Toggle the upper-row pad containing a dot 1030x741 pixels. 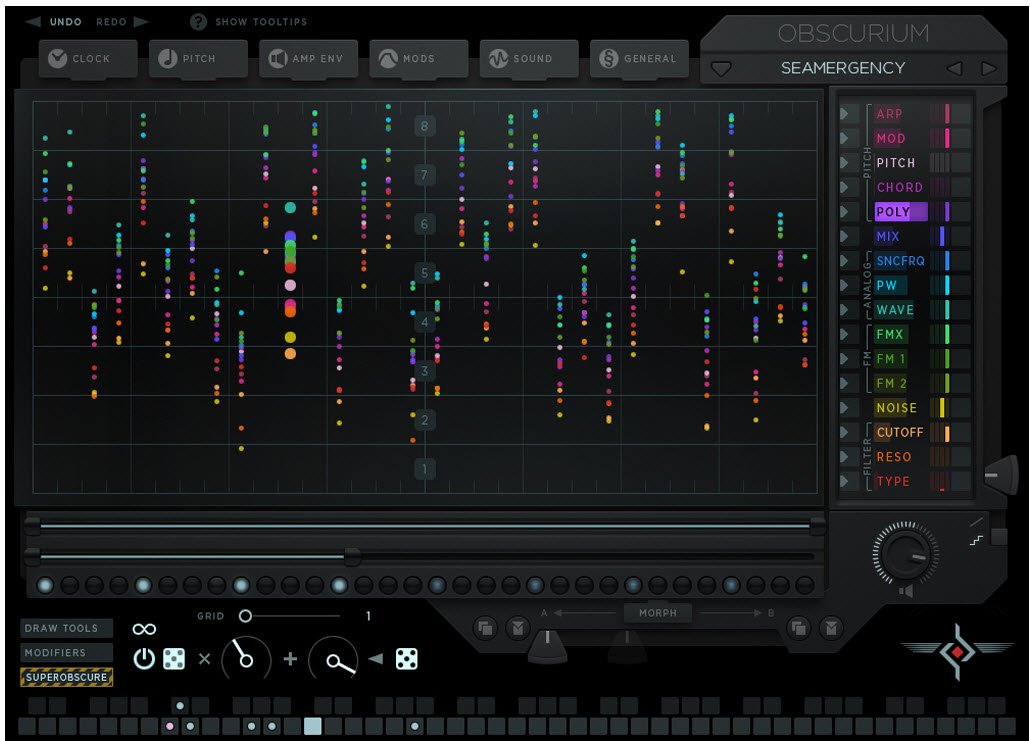[180, 706]
